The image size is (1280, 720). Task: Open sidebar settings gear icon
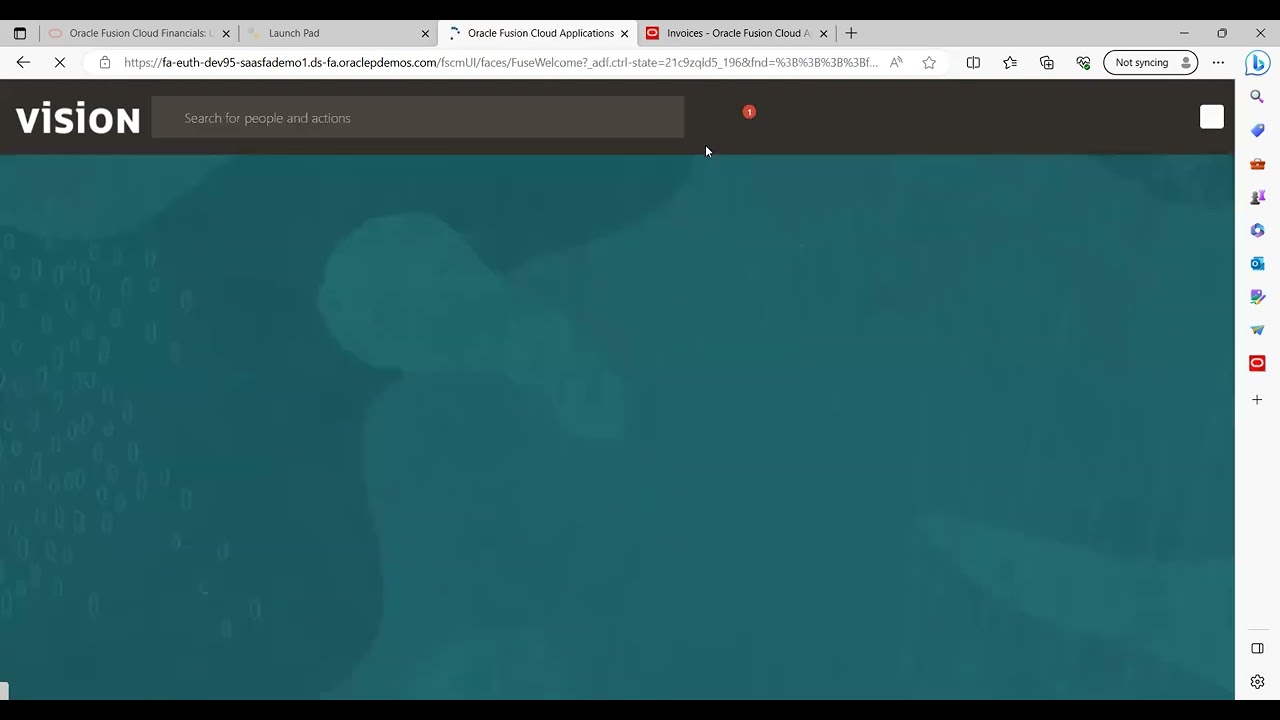(1257, 682)
